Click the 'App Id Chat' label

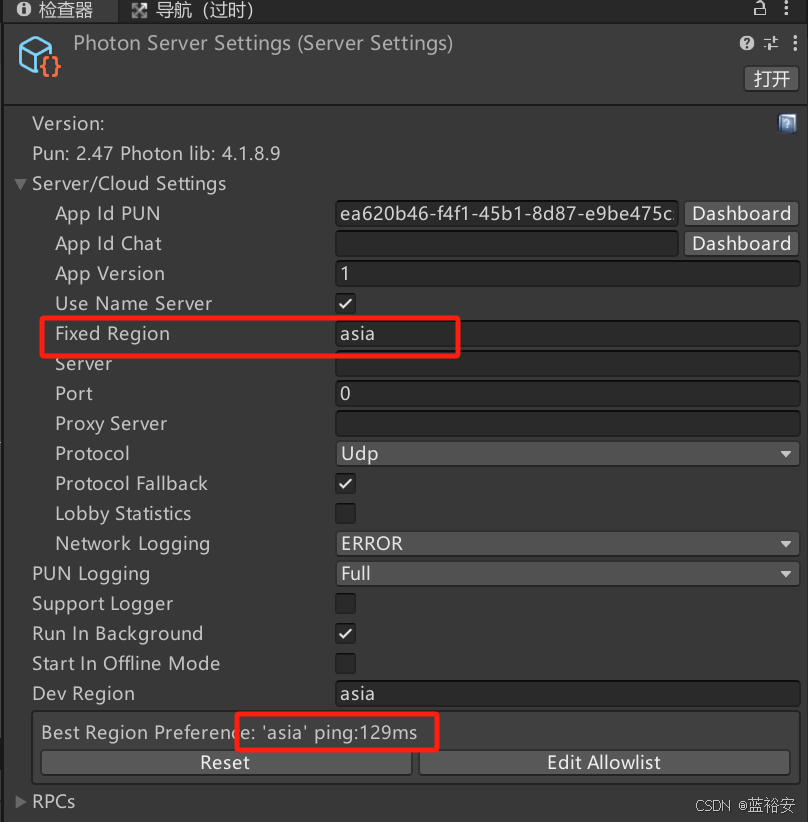[109, 244]
